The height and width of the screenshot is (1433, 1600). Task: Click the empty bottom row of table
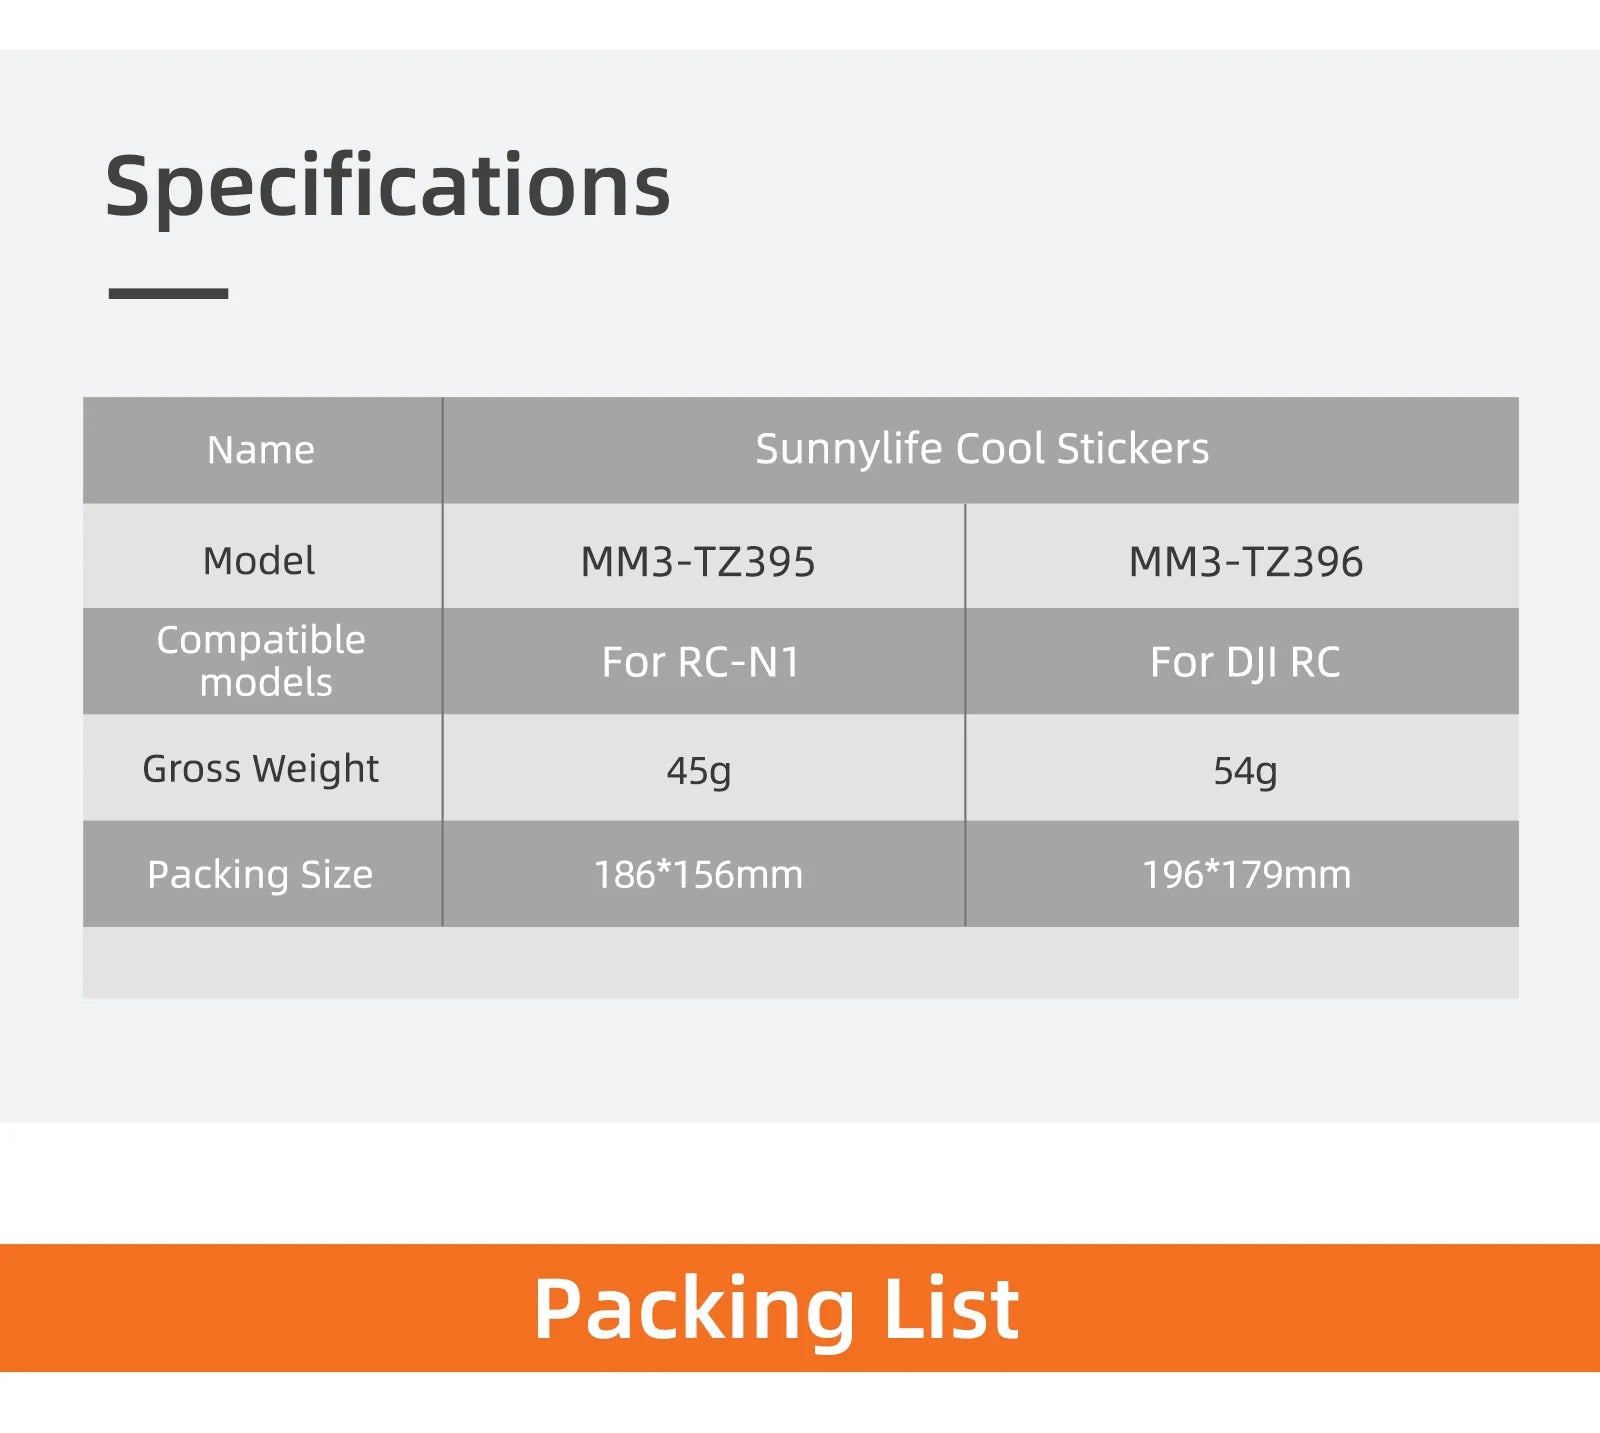[x=800, y=963]
